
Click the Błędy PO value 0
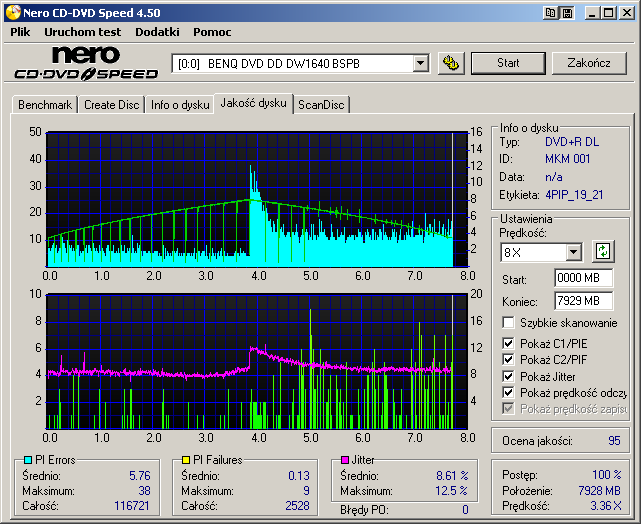(x=465, y=510)
